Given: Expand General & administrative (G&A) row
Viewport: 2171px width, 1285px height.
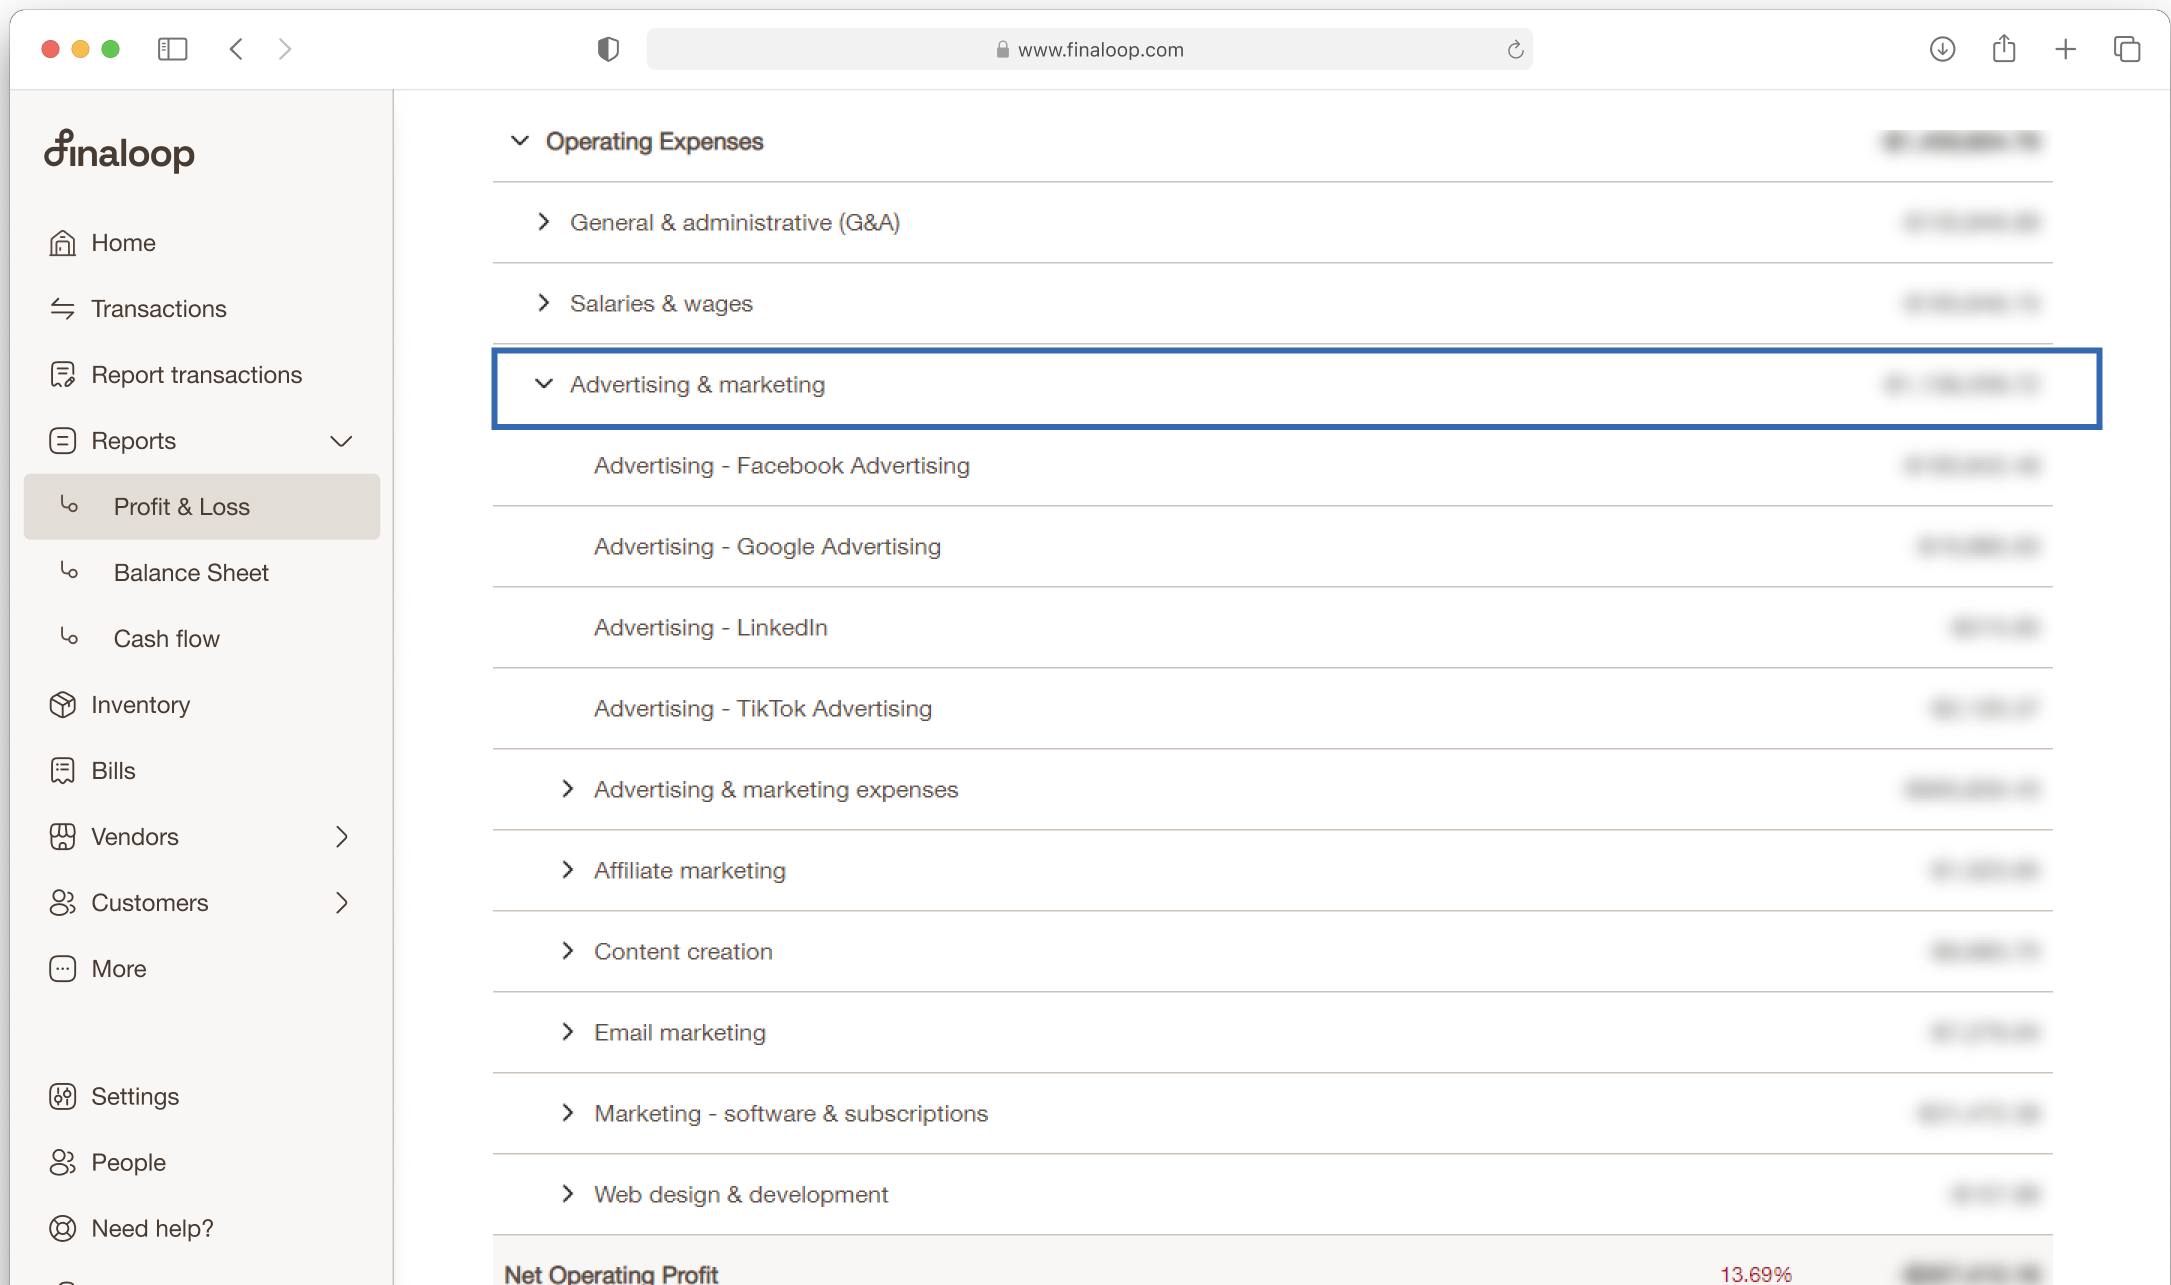Looking at the screenshot, I should click(x=544, y=222).
